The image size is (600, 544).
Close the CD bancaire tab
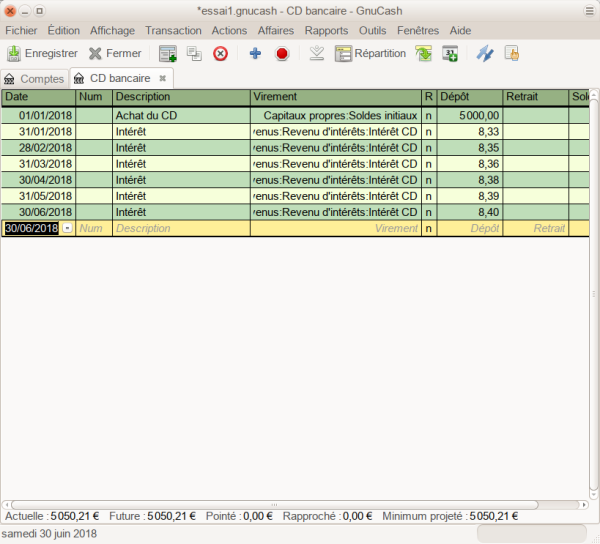(x=163, y=78)
